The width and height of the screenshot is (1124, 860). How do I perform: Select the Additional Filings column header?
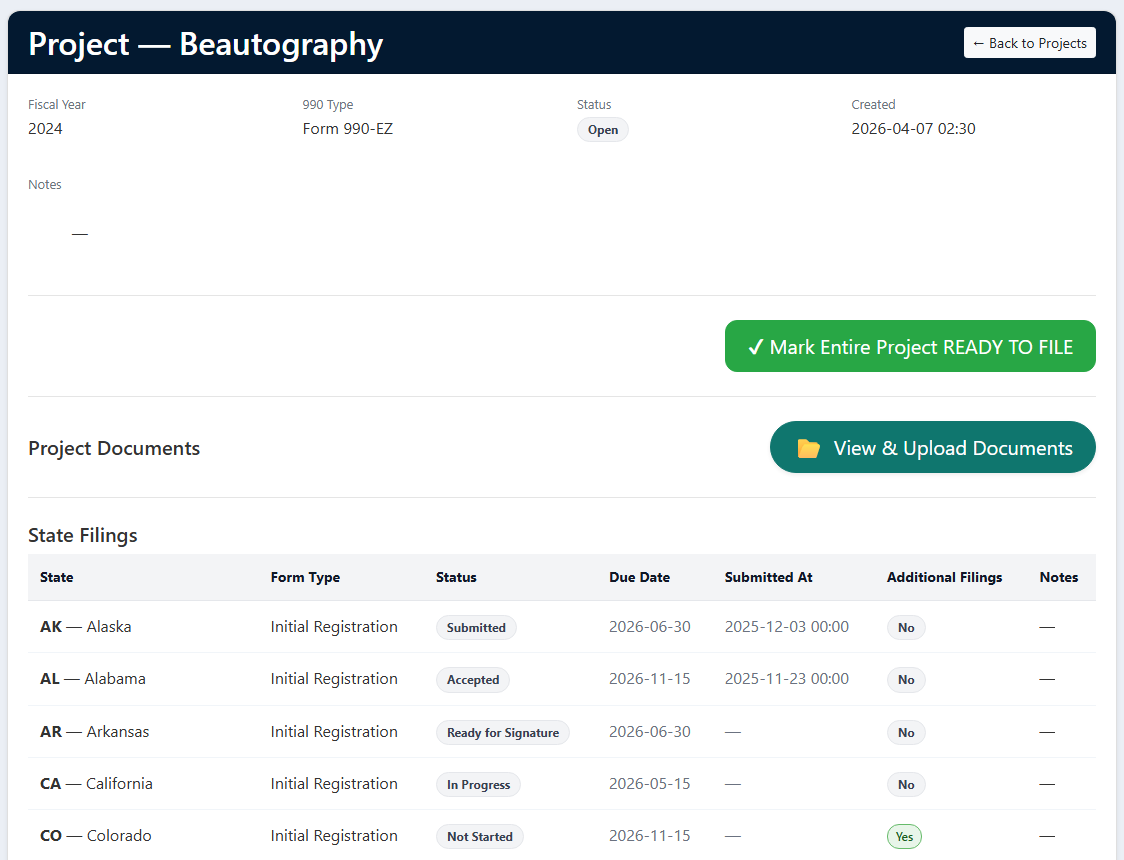coord(944,577)
